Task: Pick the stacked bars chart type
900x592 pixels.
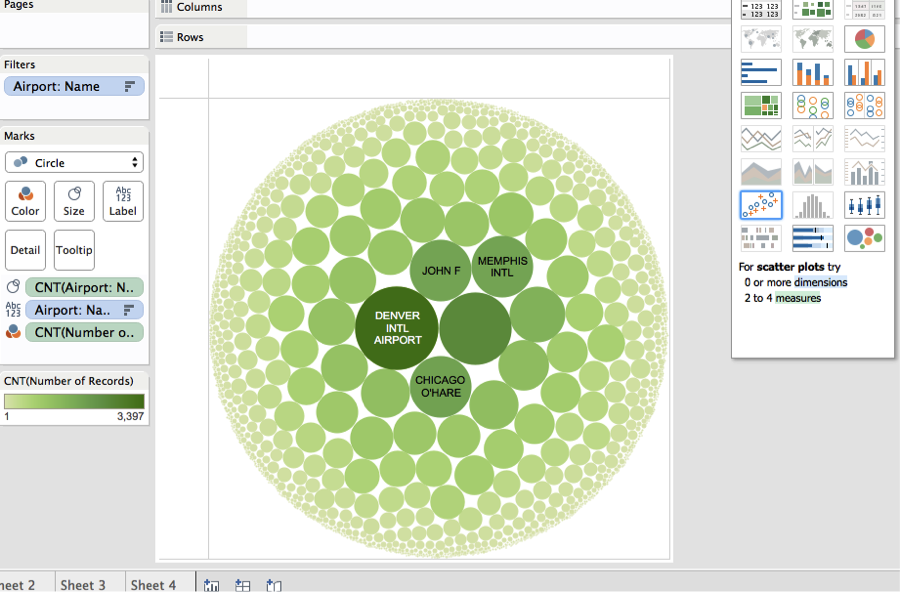Action: point(813,73)
